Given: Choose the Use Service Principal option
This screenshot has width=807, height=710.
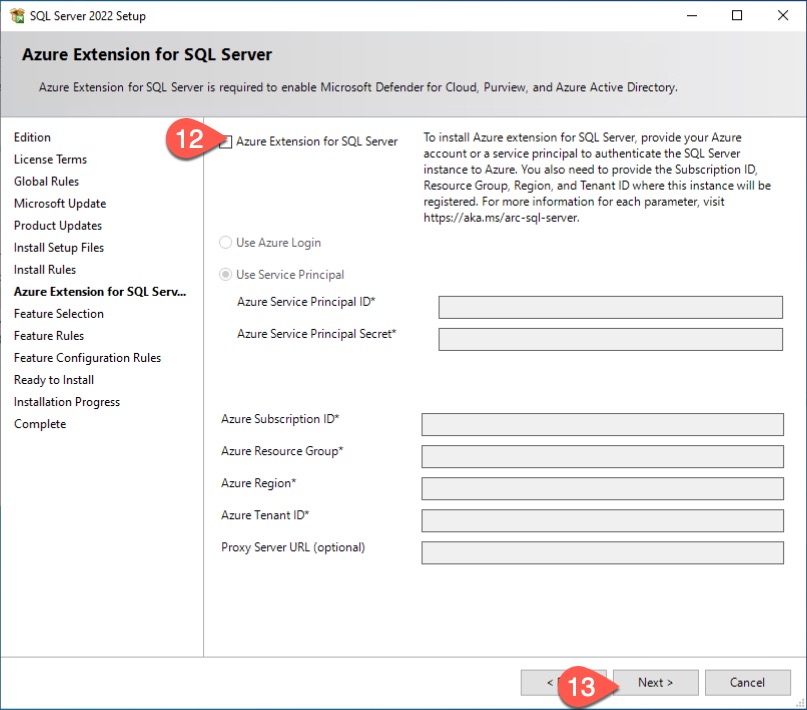Looking at the screenshot, I should pyautogui.click(x=226, y=275).
